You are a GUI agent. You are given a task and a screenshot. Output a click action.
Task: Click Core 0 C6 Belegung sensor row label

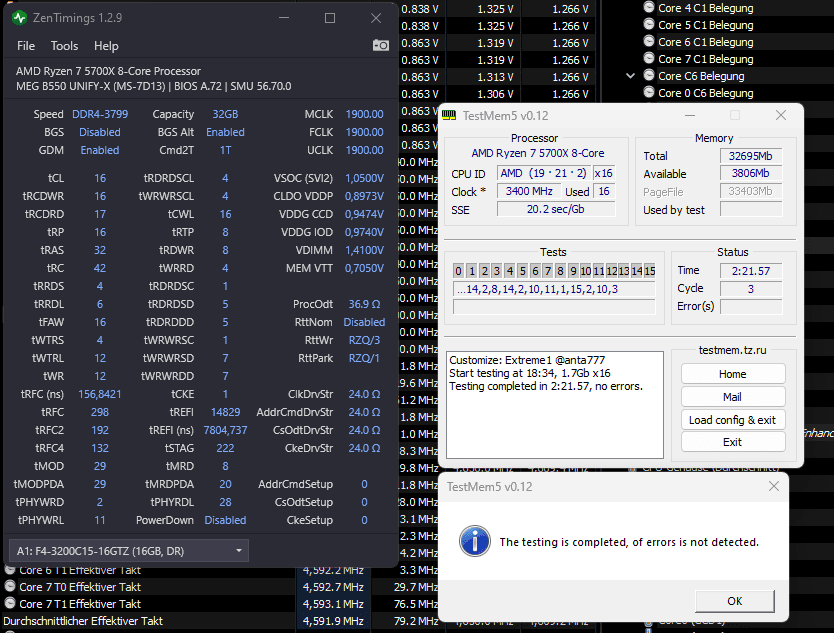[705, 93]
